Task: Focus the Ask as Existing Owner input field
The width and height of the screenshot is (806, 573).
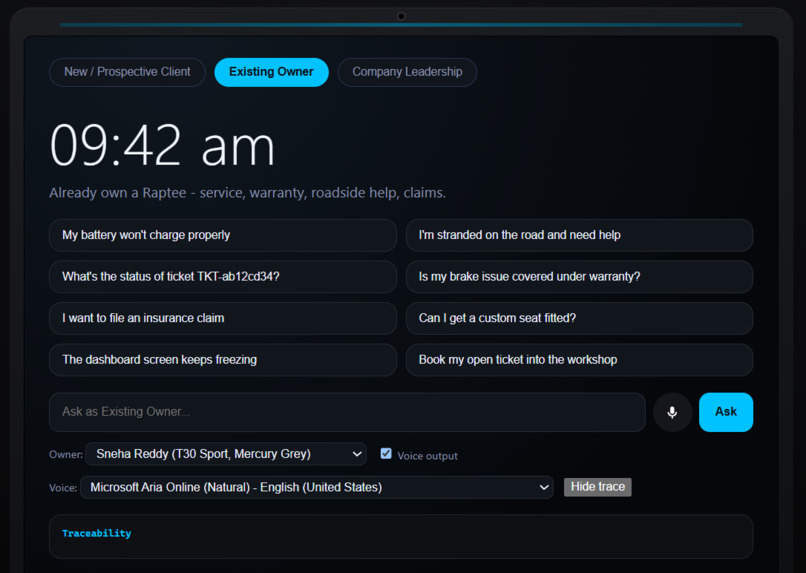Action: click(347, 412)
